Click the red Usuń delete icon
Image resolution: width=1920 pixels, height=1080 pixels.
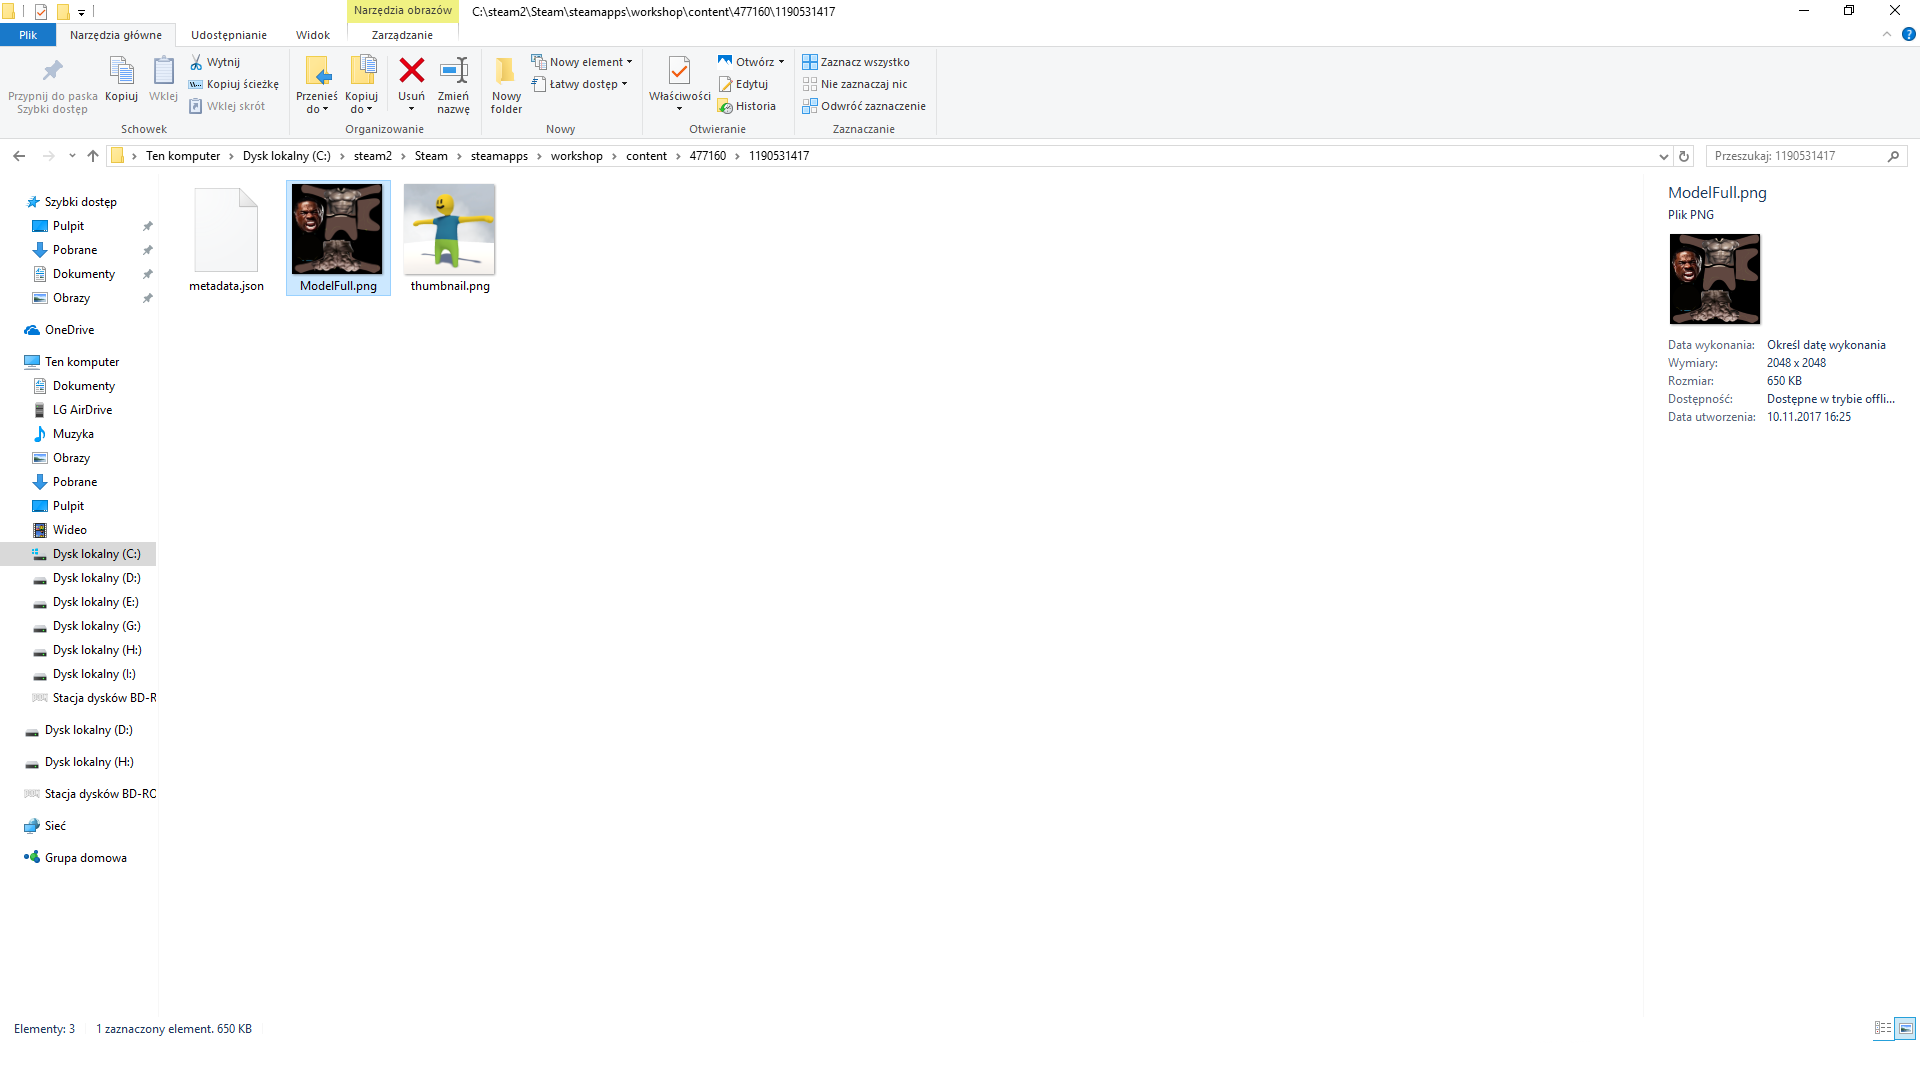coord(411,71)
